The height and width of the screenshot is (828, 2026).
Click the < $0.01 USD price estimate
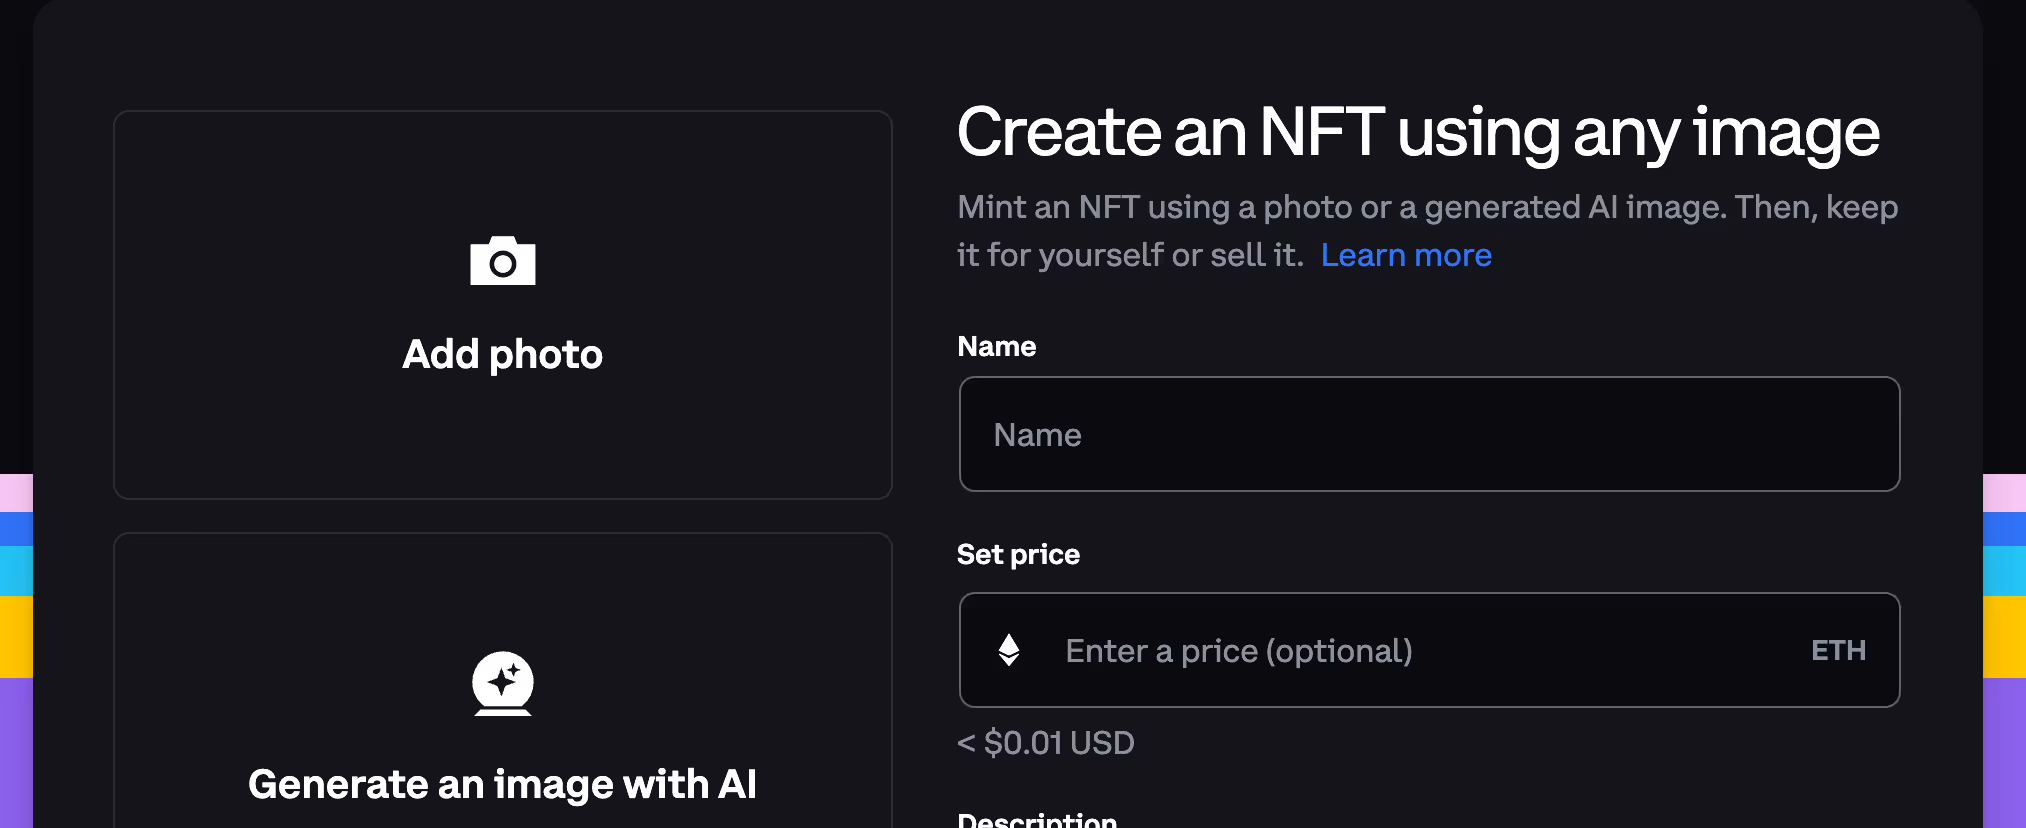tap(1046, 743)
